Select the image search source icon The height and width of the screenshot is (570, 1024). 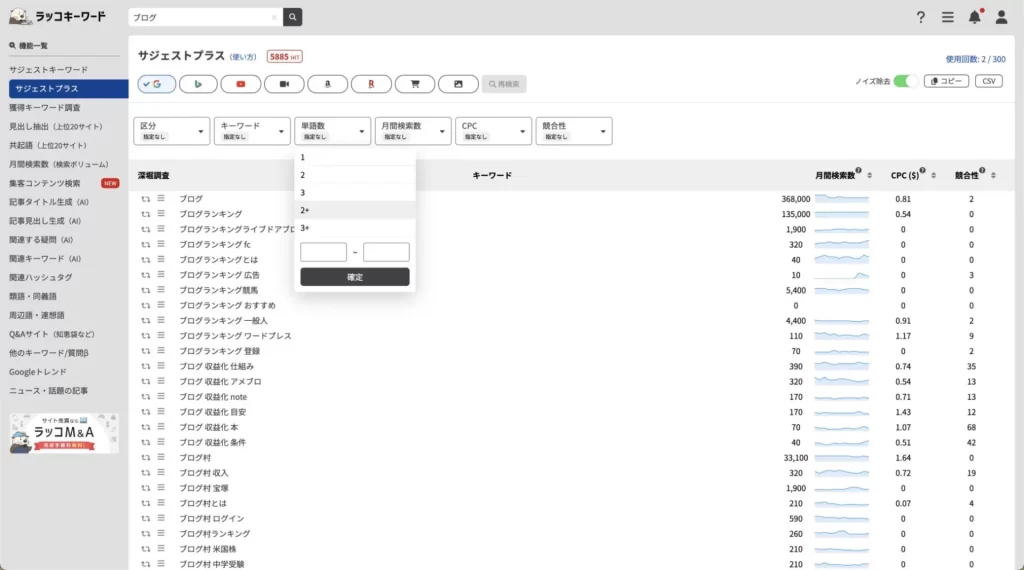[458, 84]
